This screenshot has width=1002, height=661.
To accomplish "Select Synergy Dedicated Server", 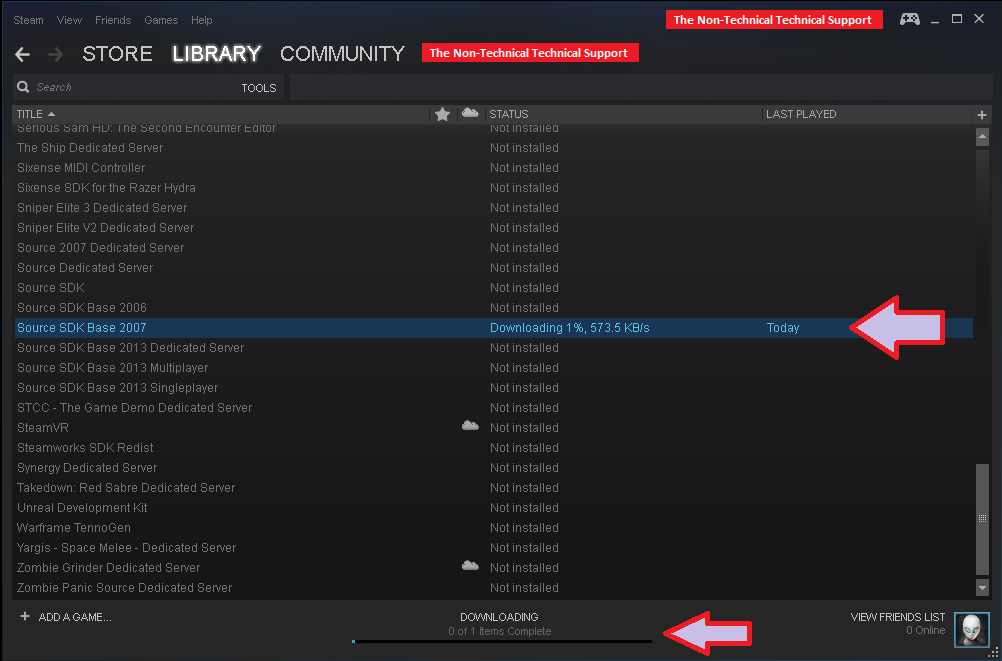I will coord(87,467).
